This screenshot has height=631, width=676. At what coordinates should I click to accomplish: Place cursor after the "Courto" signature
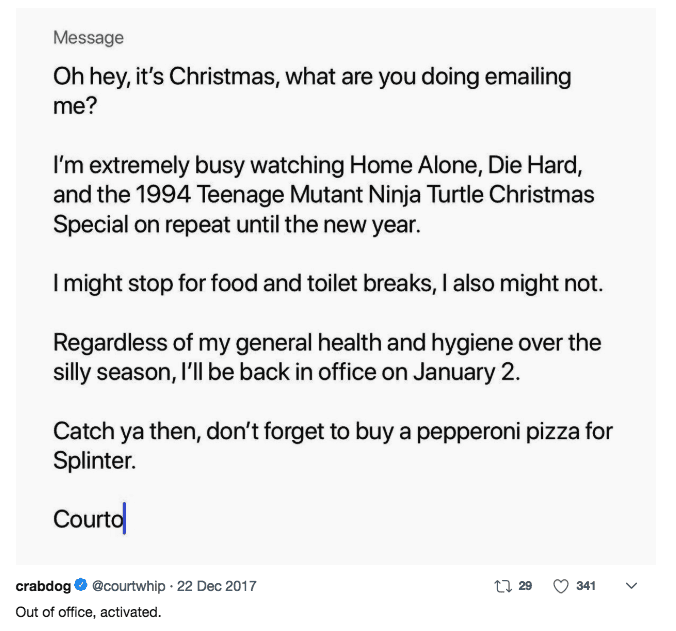click(x=125, y=521)
